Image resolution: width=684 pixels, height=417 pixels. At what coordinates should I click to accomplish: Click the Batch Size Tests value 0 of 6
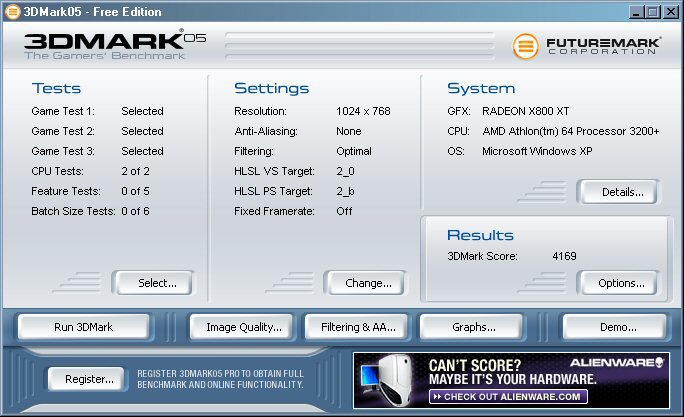135,211
